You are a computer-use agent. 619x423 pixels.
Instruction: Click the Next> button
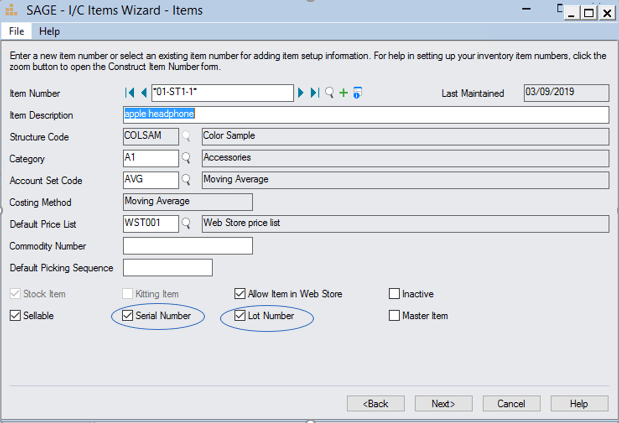point(443,404)
